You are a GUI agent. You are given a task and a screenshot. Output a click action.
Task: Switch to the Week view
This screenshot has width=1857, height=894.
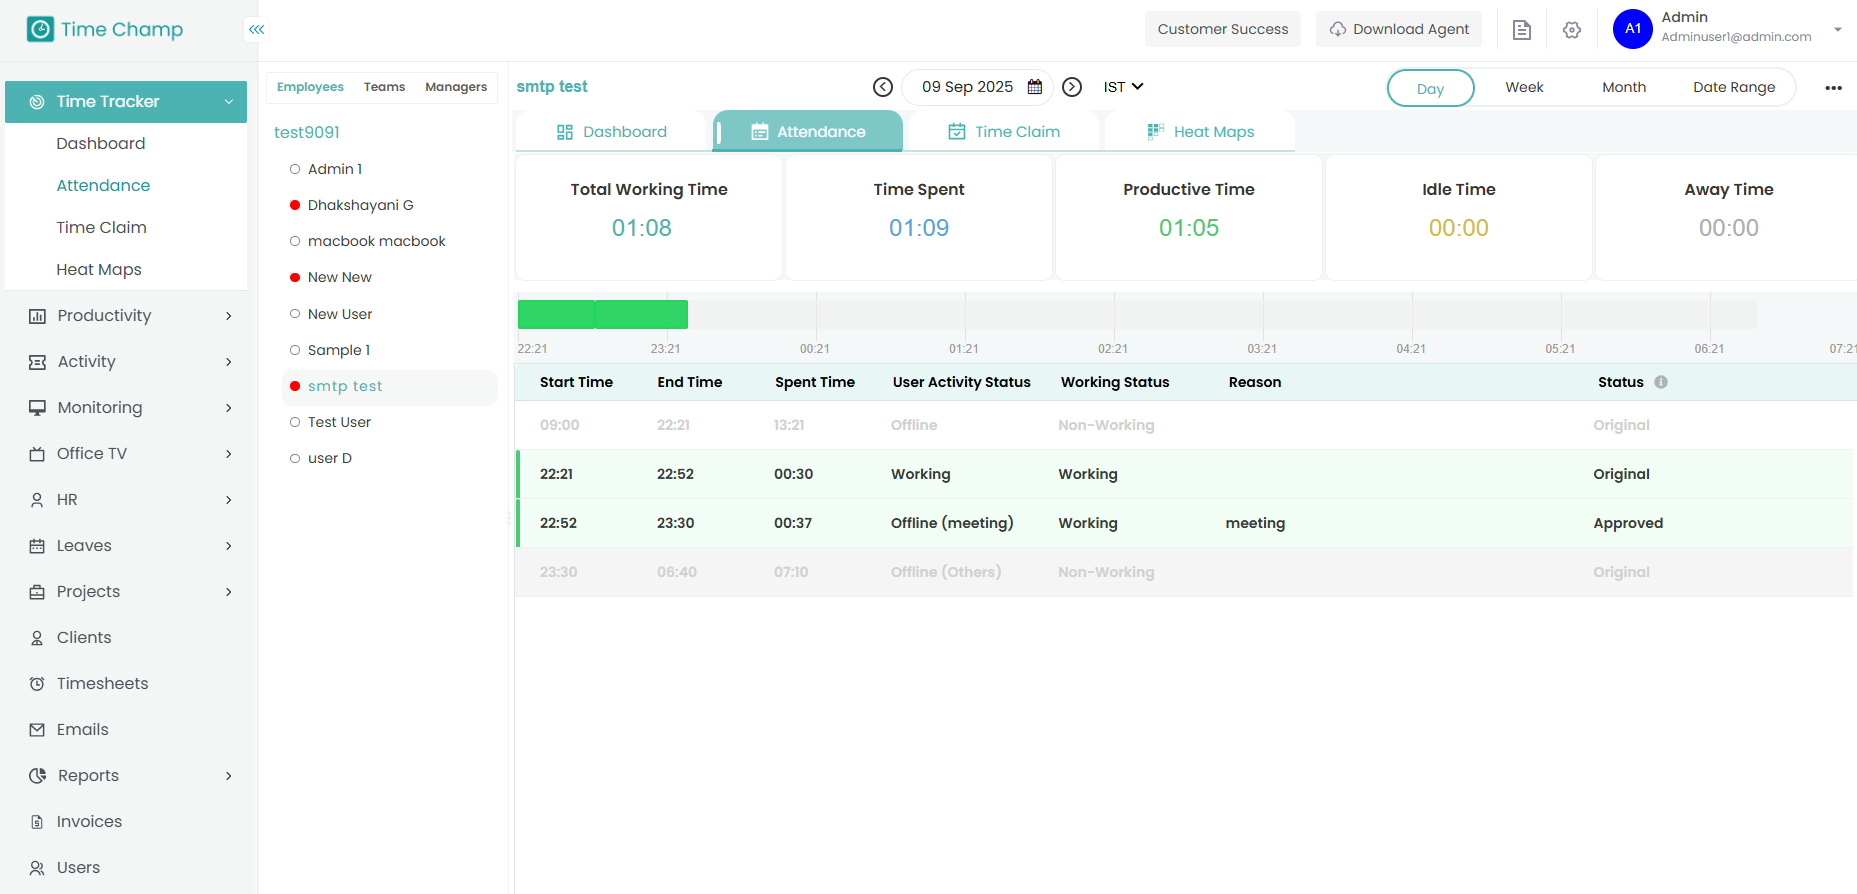[1523, 87]
